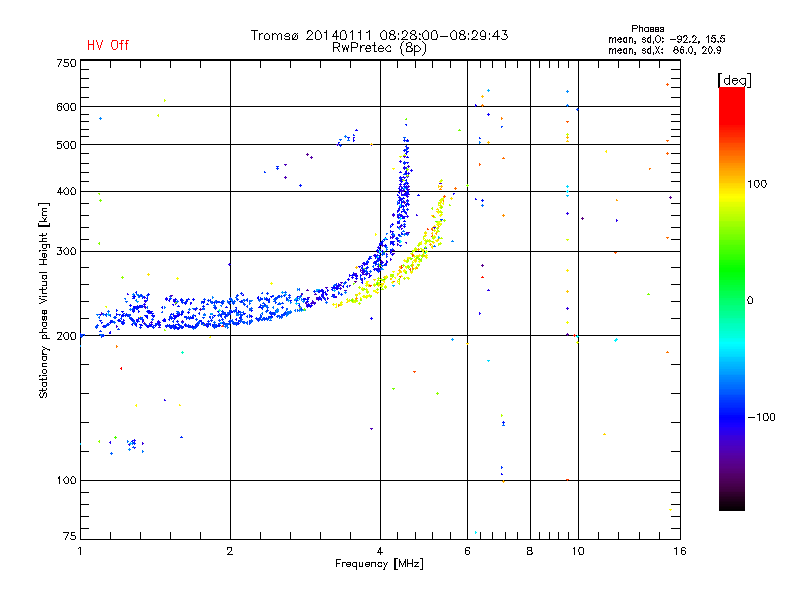Image resolution: width=800 pixels, height=600 pixels.
Task: Click the "Frequency [MHz]" axis label
Action: [x=379, y=564]
